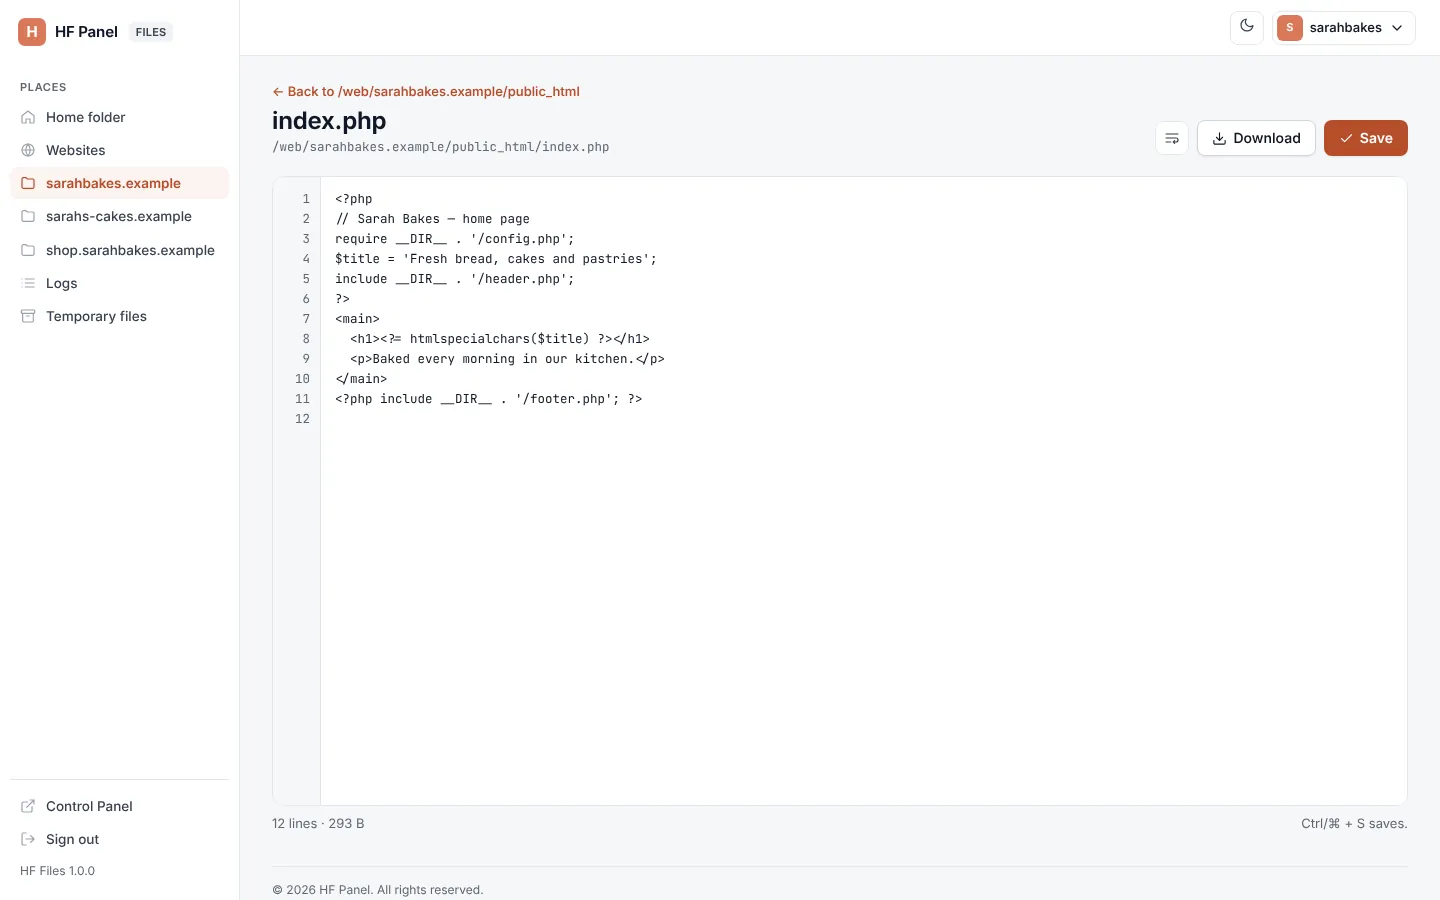Image resolution: width=1440 pixels, height=900 pixels.
Task: Click the "Sarah Bakes — home page" comment line
Action: click(433, 219)
